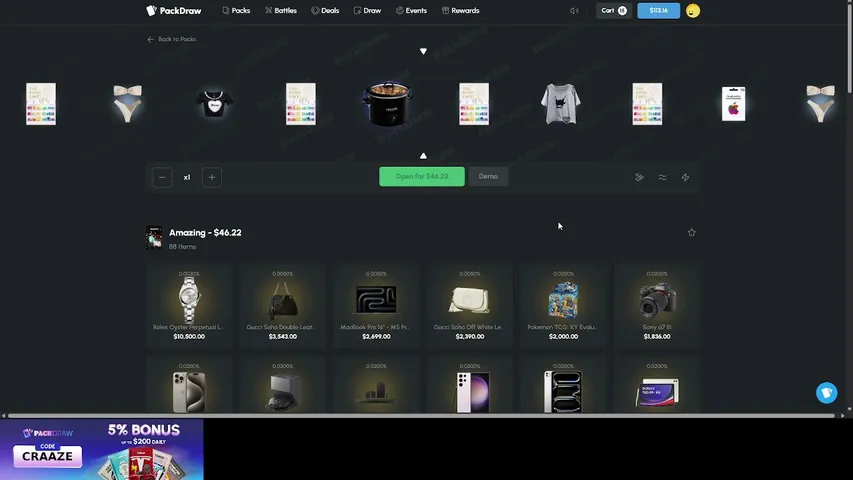Click the Apple gift card in reel
This screenshot has height=480, width=853.
pos(733,103)
